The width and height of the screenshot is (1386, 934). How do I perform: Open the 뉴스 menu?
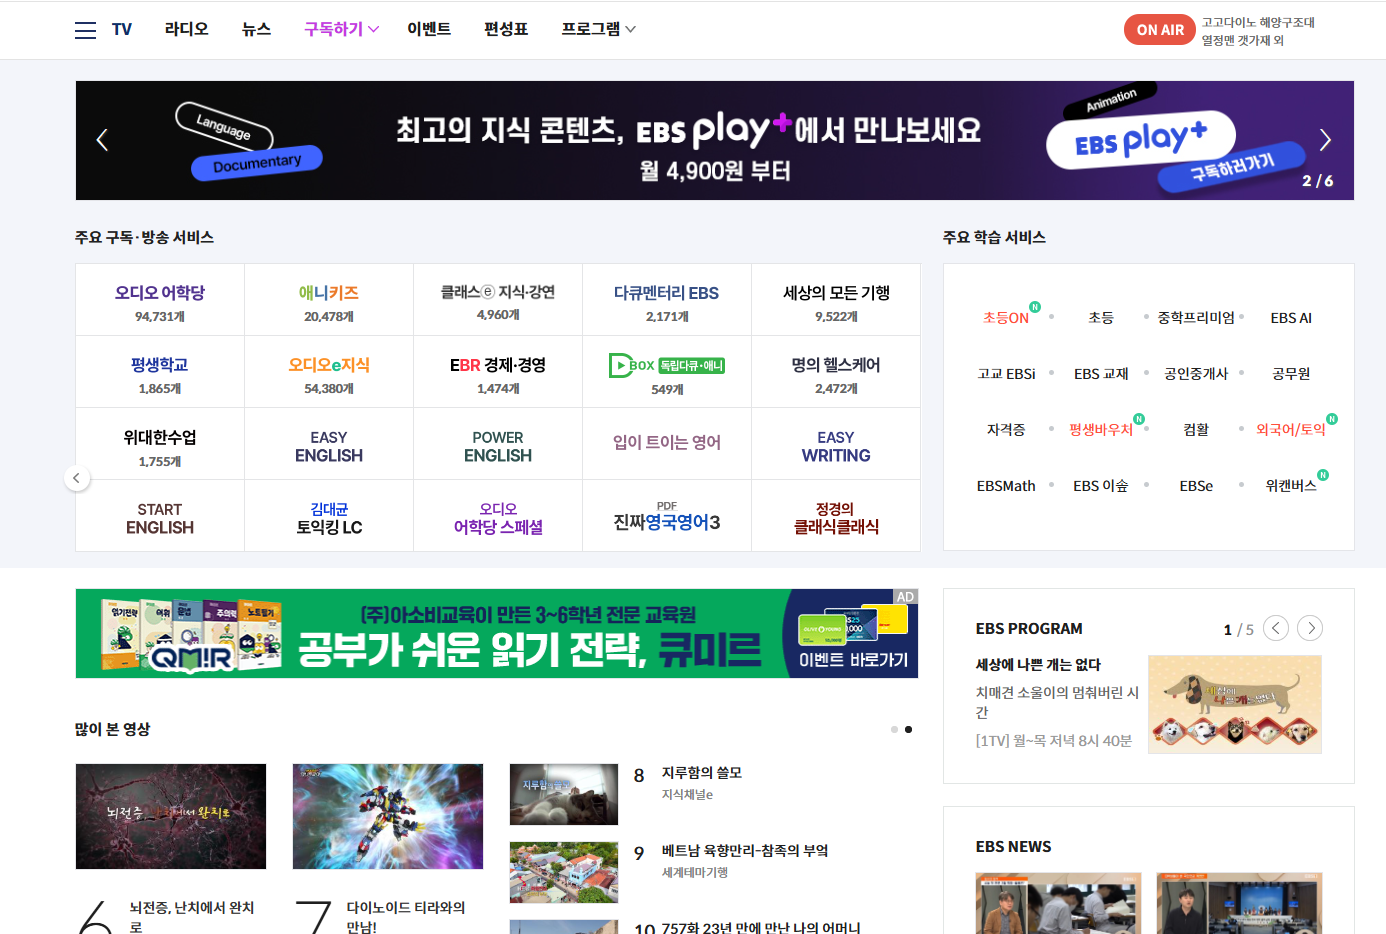pos(257,29)
